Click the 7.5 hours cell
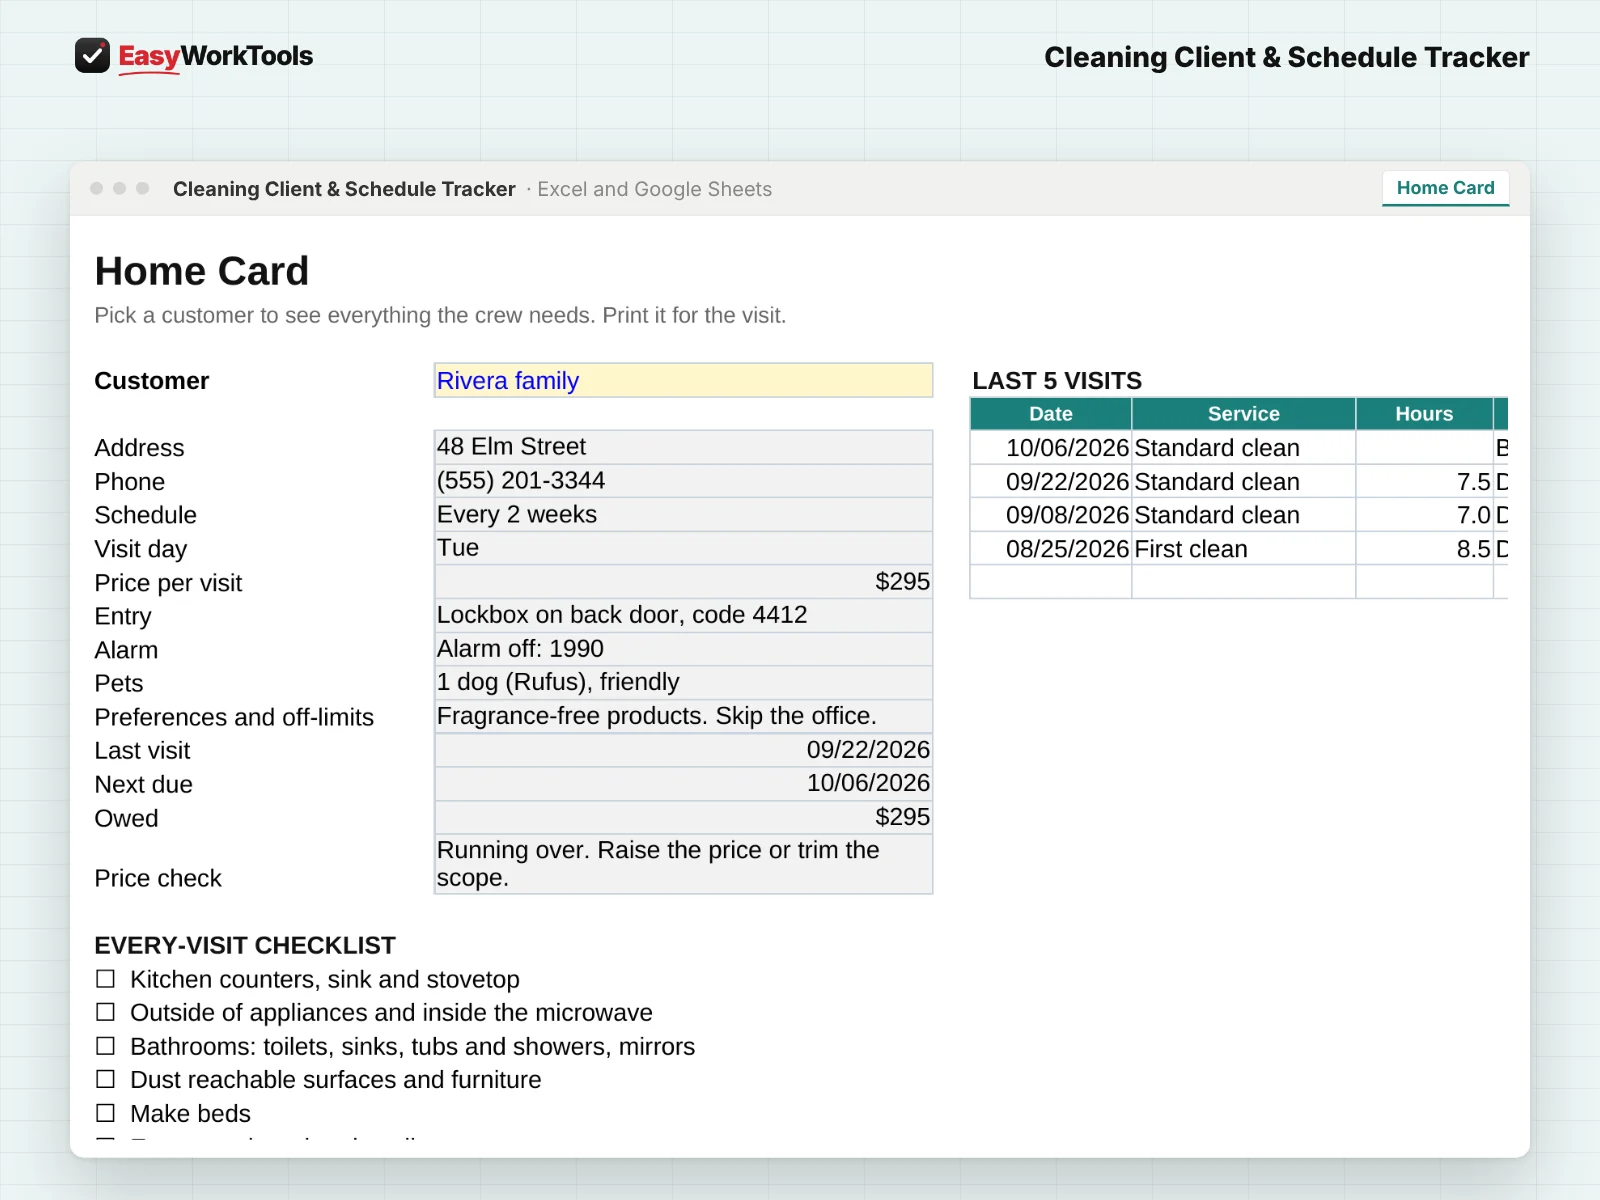Image resolution: width=1600 pixels, height=1200 pixels. (x=1424, y=482)
